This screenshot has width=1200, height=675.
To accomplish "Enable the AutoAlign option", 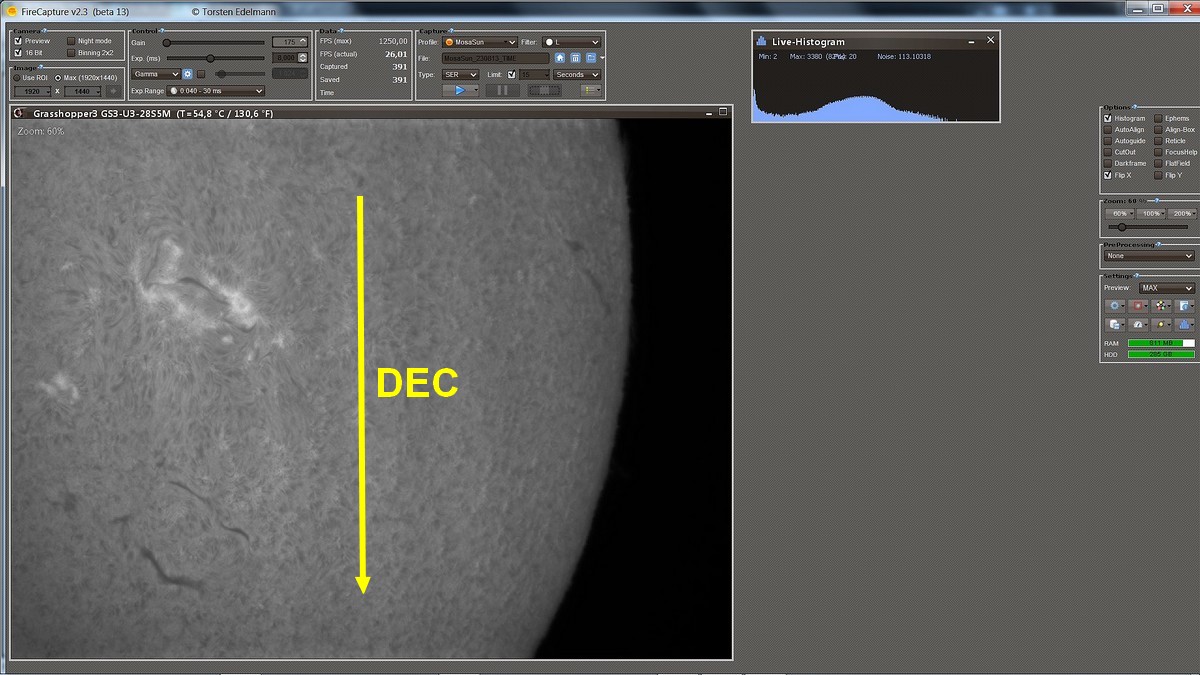I will point(1108,129).
